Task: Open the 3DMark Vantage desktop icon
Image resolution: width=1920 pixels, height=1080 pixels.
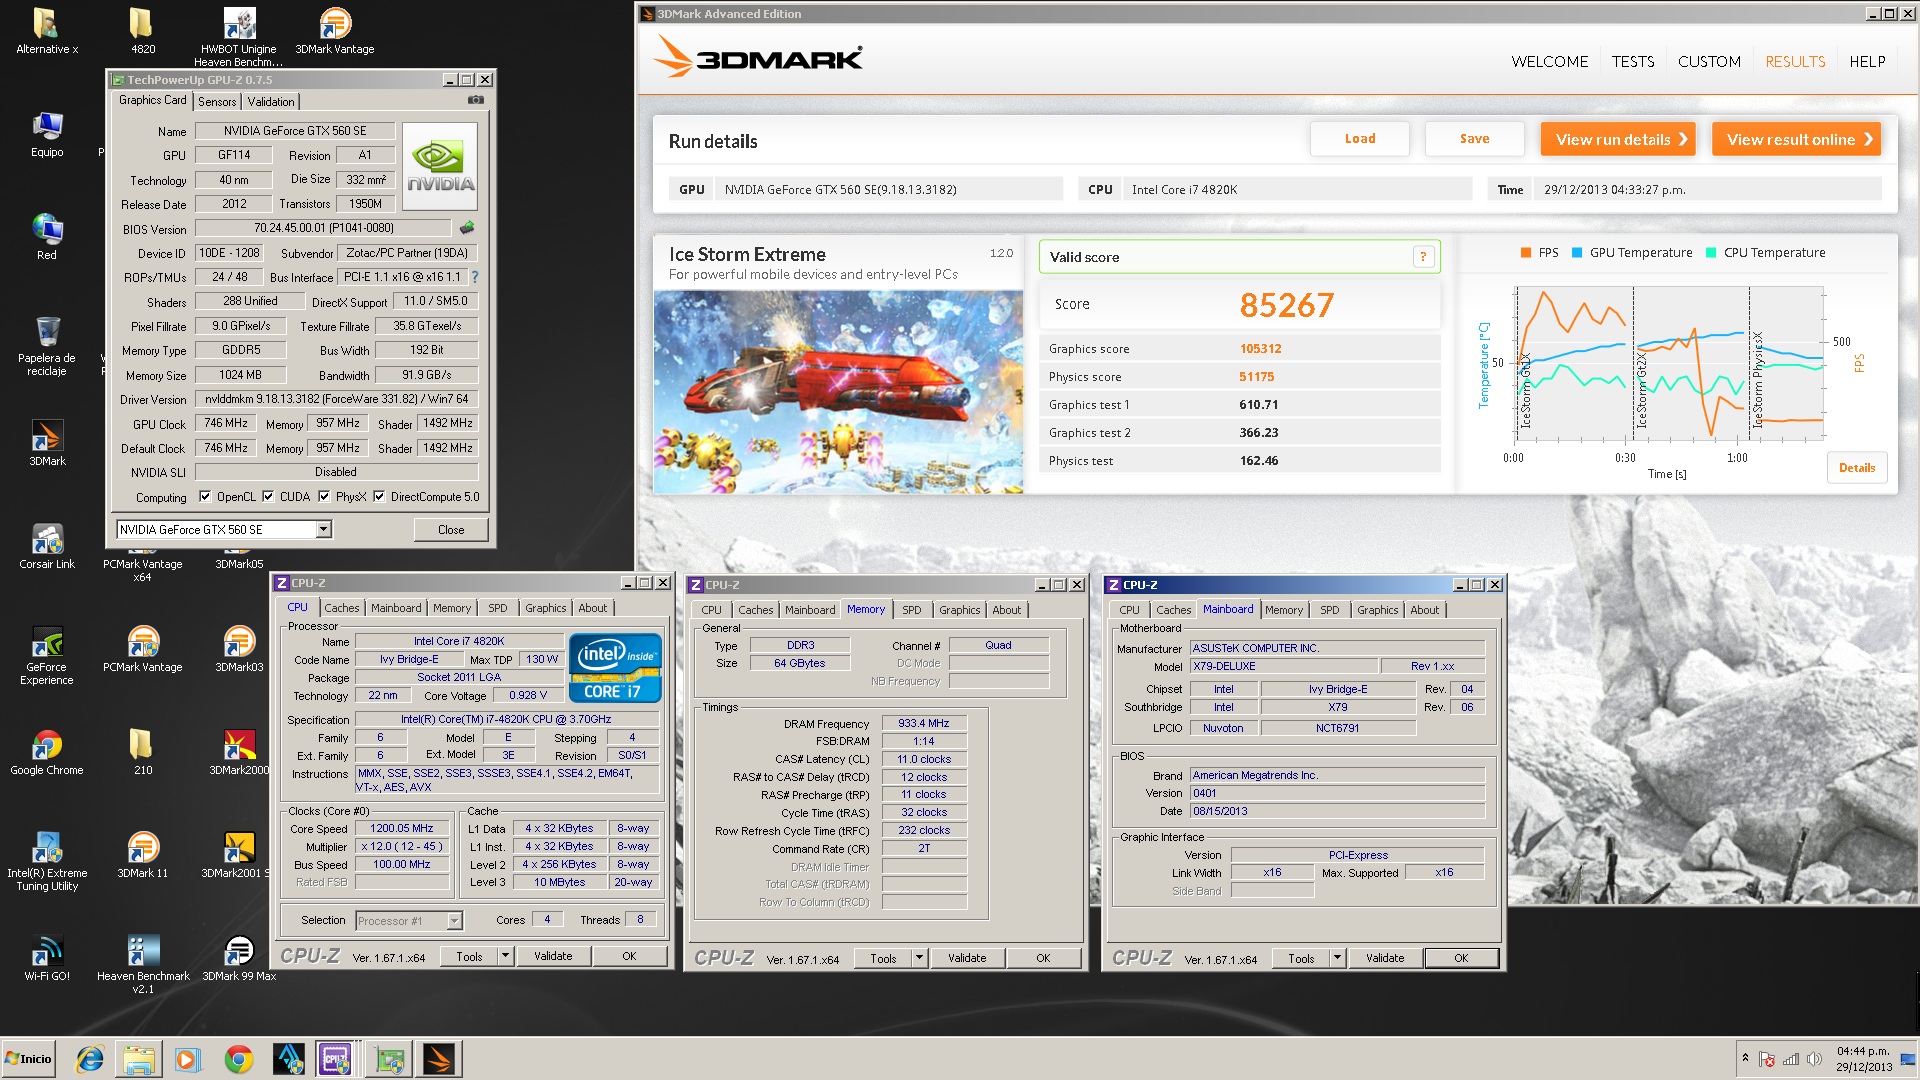Action: coord(335,30)
